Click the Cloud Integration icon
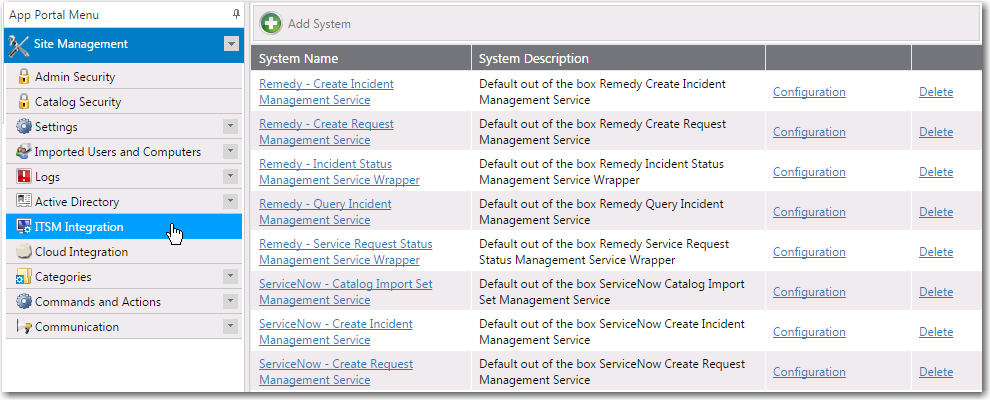The width and height of the screenshot is (990, 400). [24, 252]
